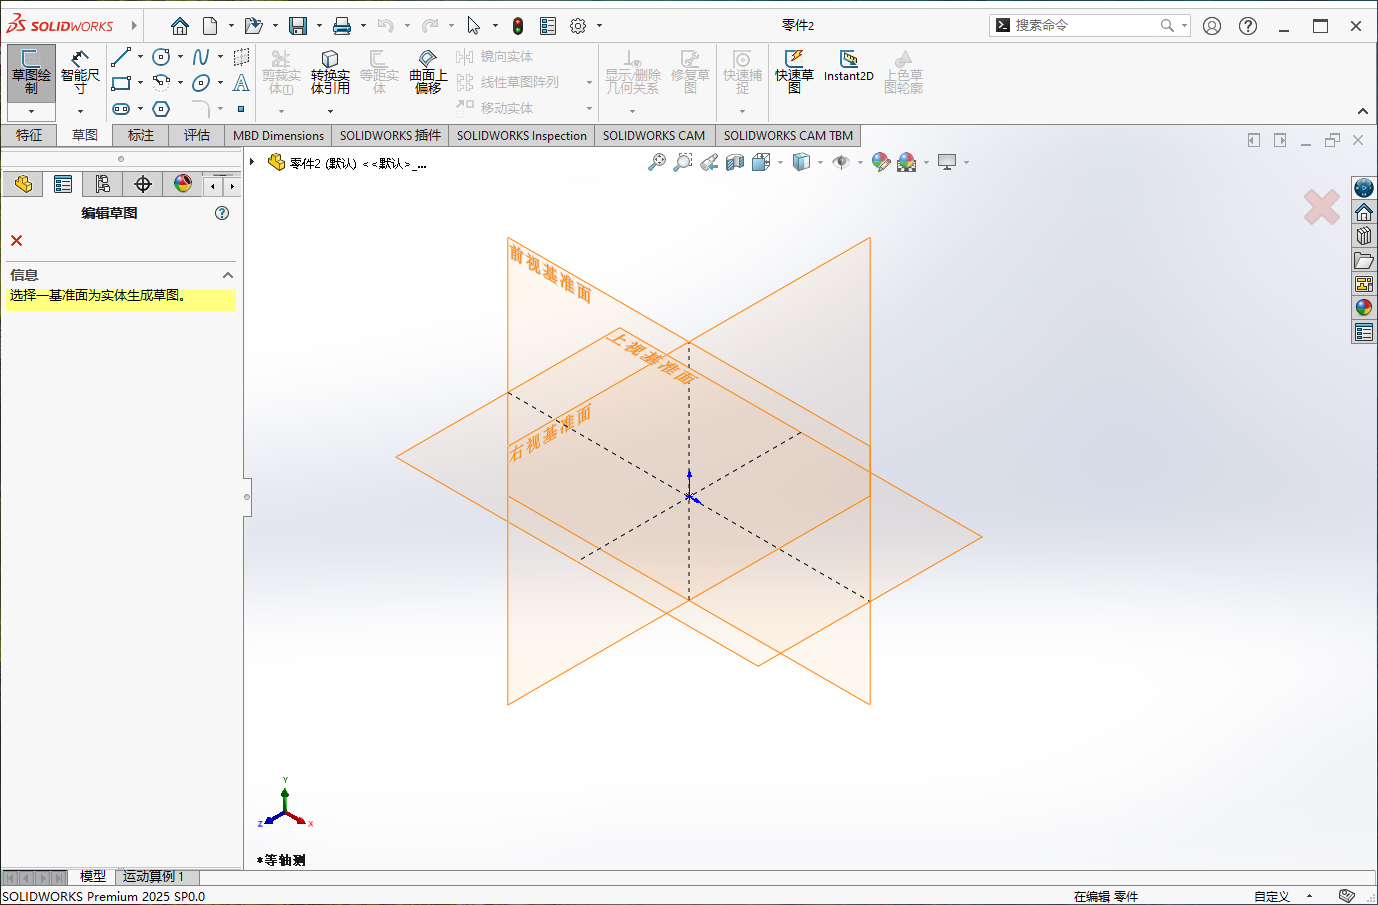Select the Ellipse sketch tool
Viewport: 1378px width, 905px height.
(x=201, y=83)
